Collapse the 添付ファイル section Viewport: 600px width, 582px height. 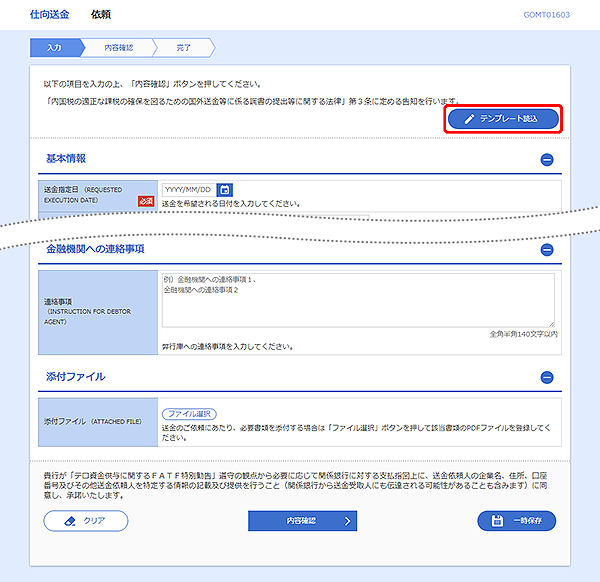(547, 377)
